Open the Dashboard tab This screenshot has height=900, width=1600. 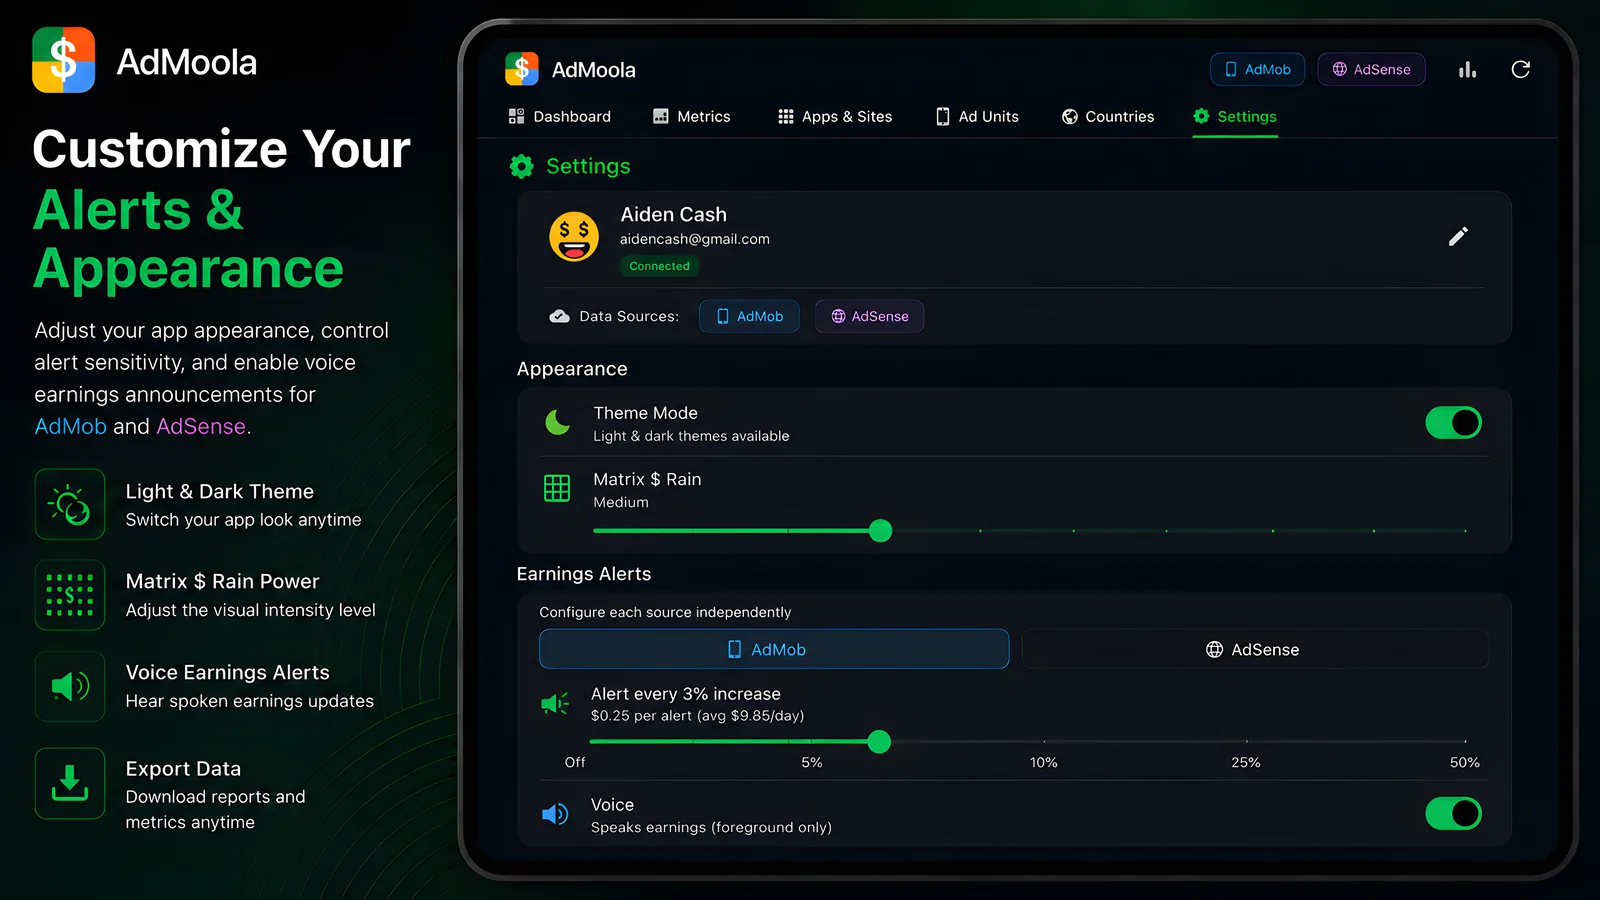pos(559,116)
